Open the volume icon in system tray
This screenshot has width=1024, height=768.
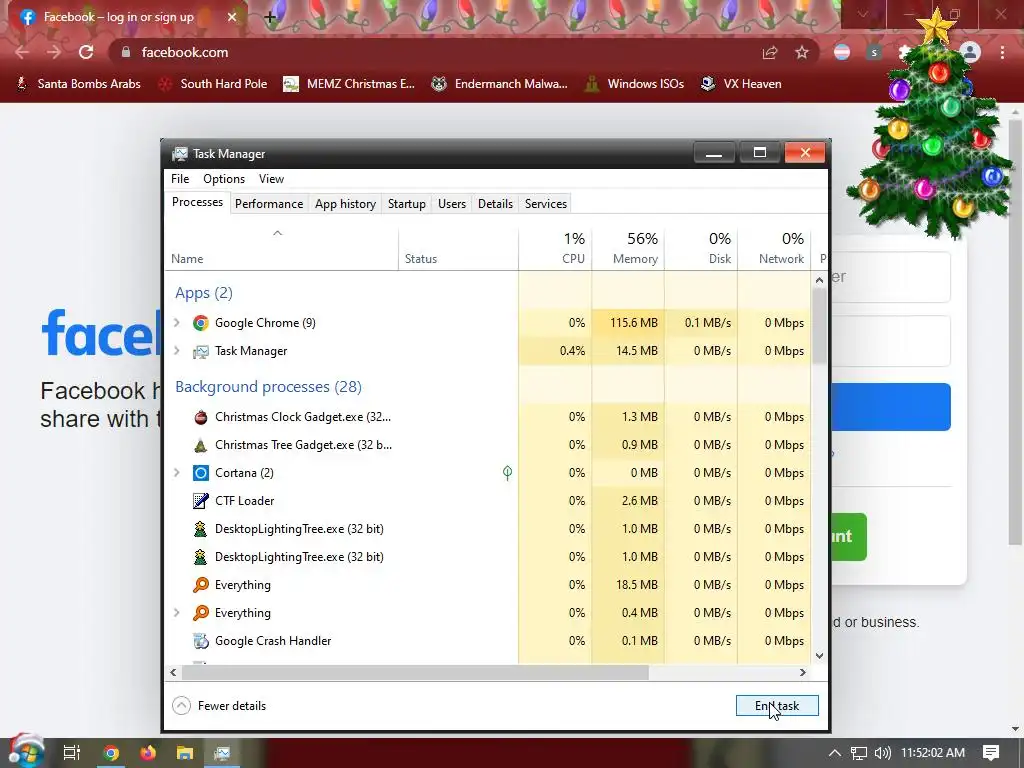tap(882, 753)
